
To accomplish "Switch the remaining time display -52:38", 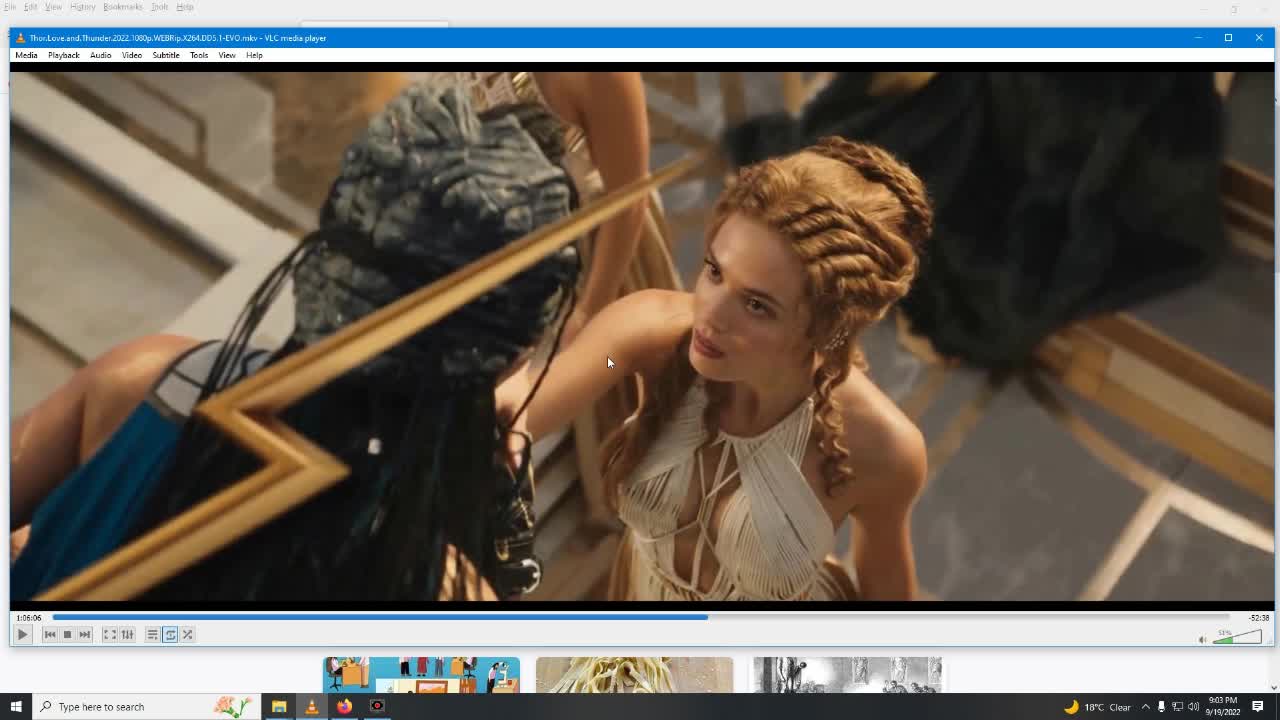I will [1258, 618].
